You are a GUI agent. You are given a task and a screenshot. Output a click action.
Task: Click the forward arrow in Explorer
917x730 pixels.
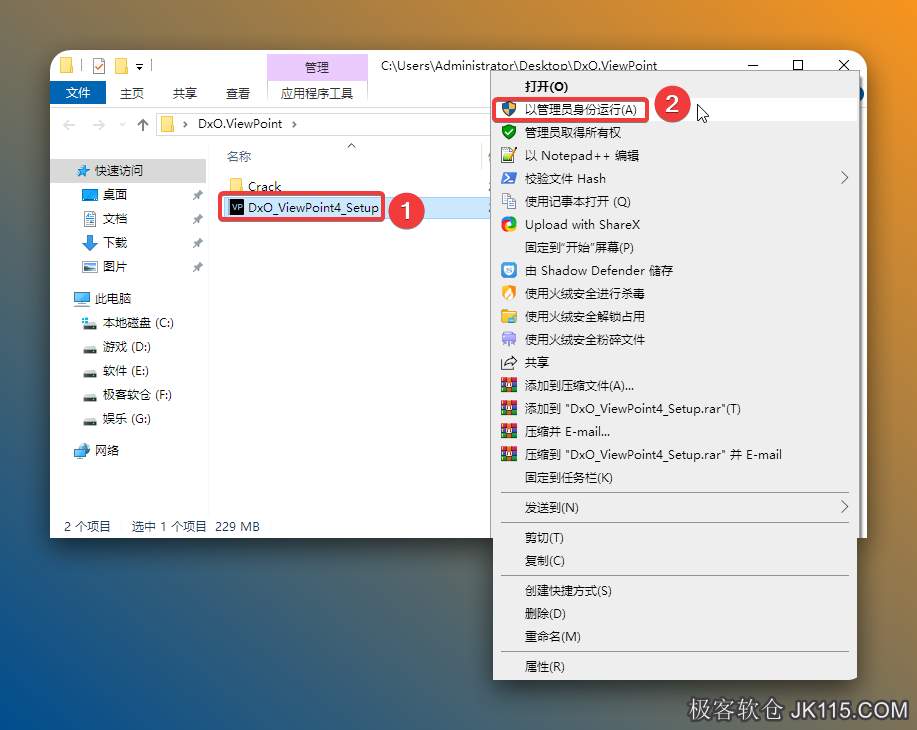[99, 125]
